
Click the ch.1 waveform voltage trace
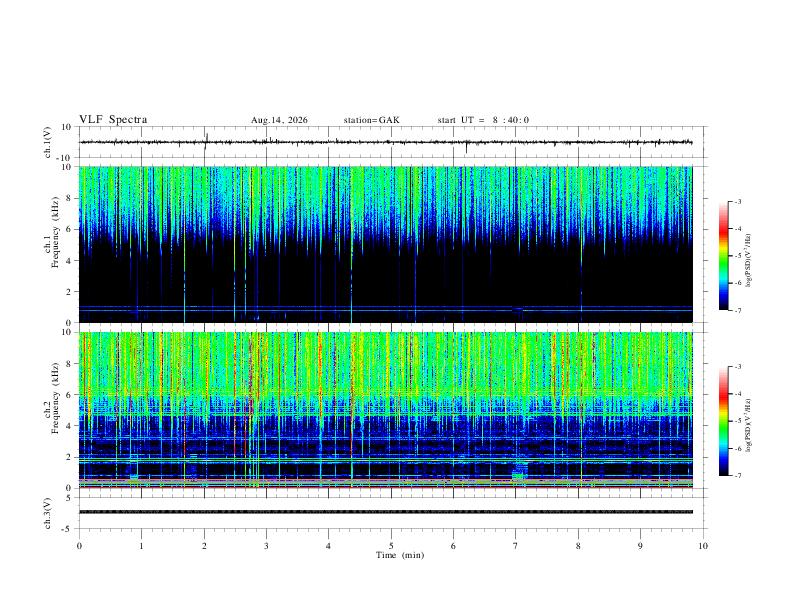386,142
